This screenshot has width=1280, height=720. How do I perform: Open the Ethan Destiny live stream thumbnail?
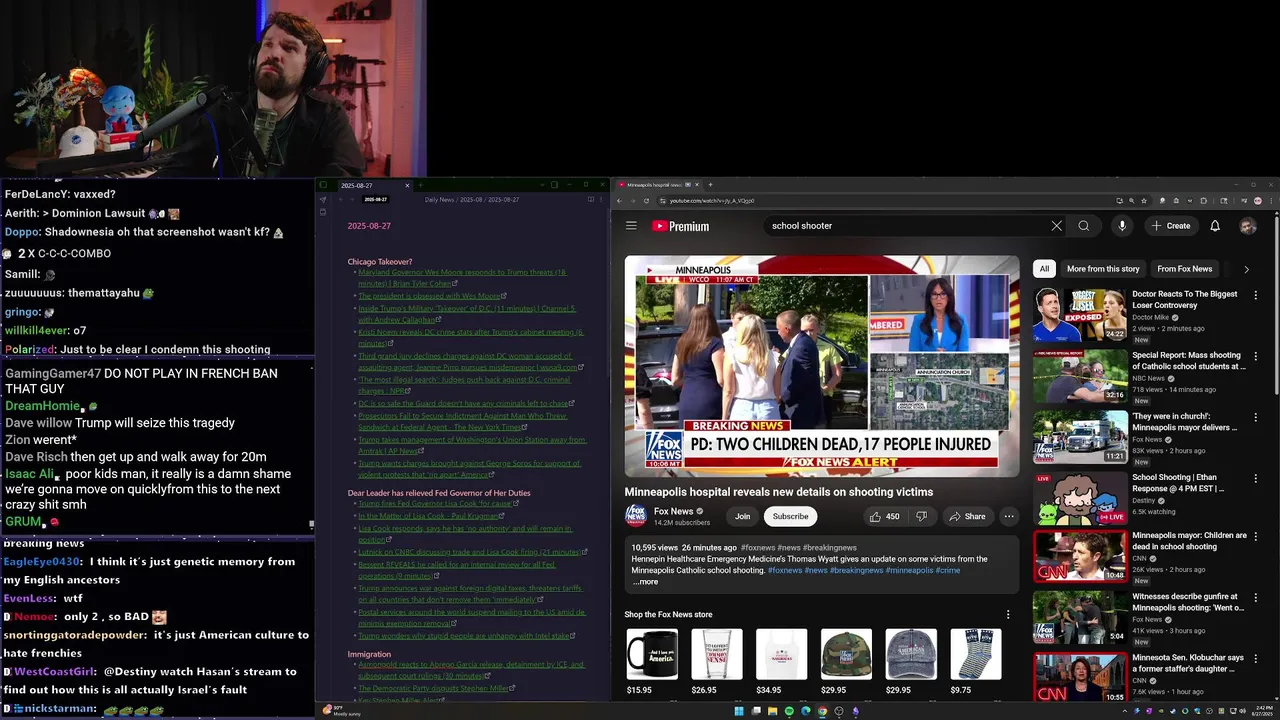[1080, 498]
